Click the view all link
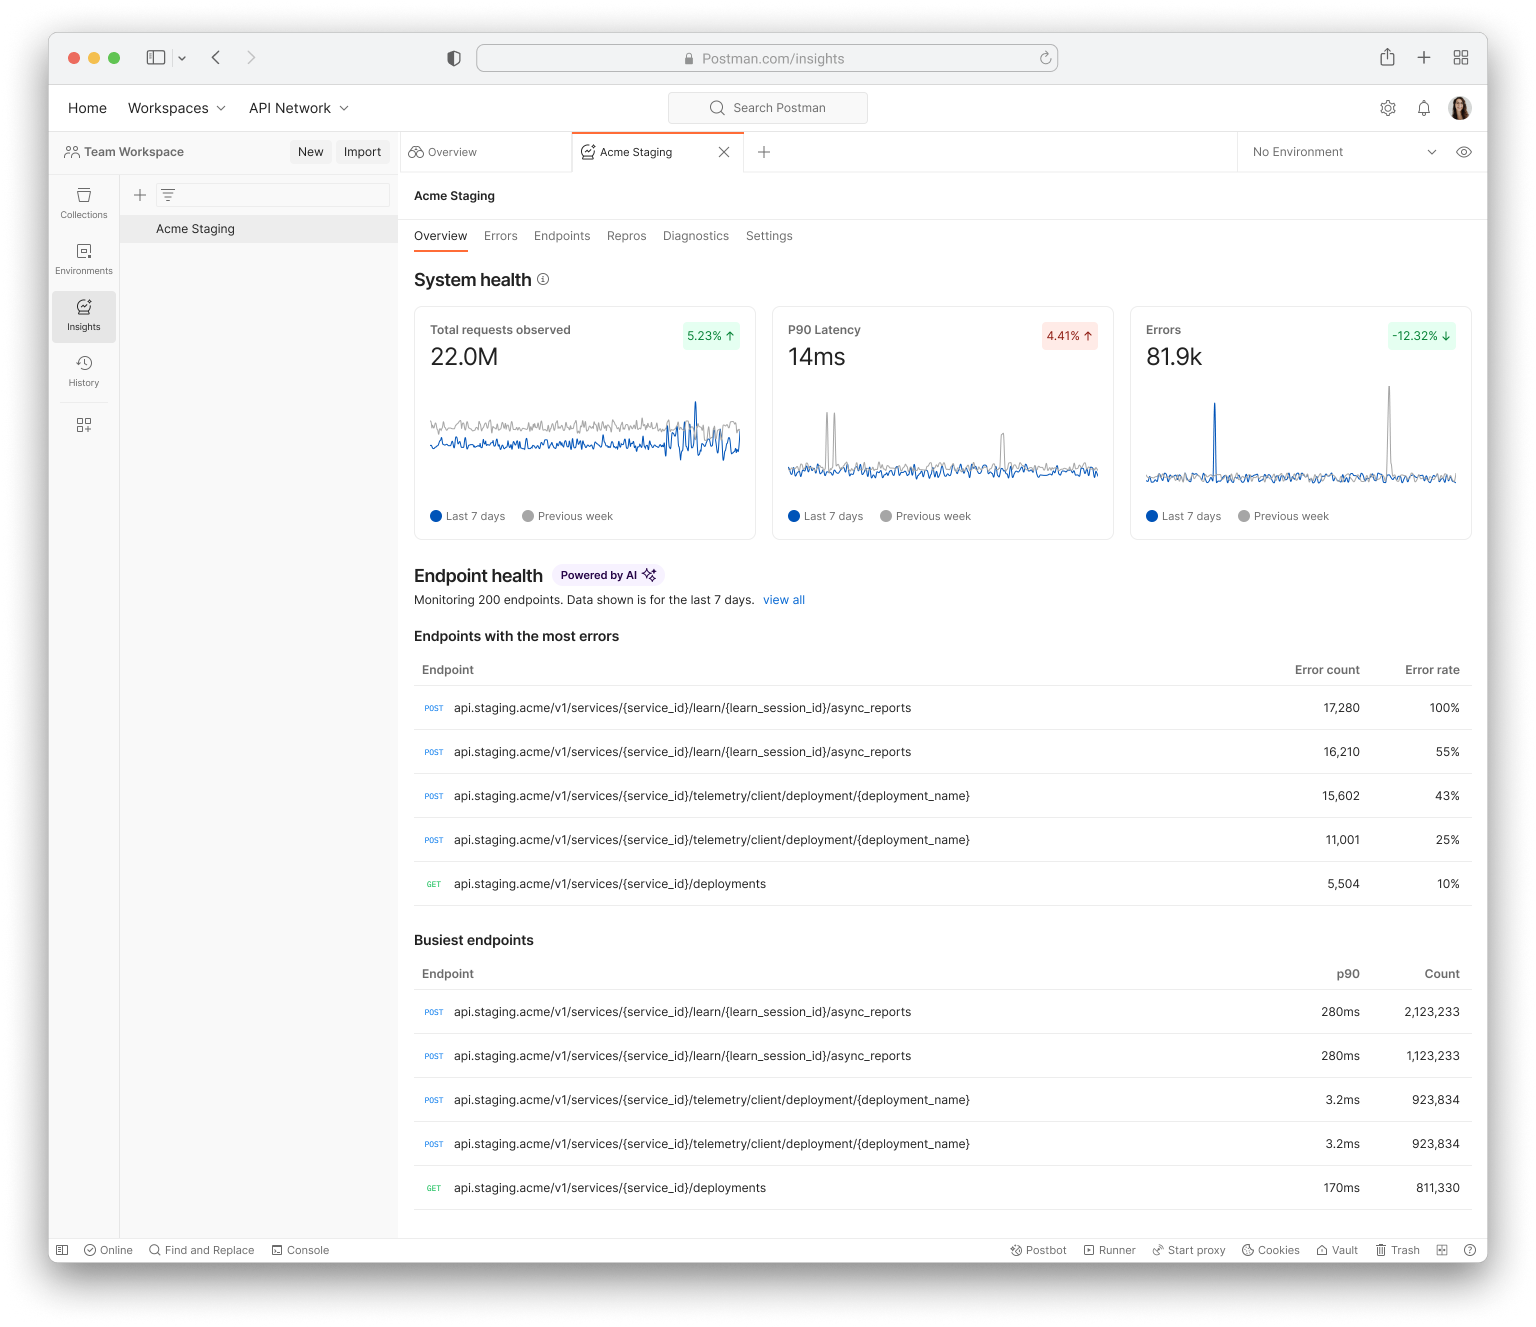Viewport: 1536px width, 1327px height. coord(784,600)
